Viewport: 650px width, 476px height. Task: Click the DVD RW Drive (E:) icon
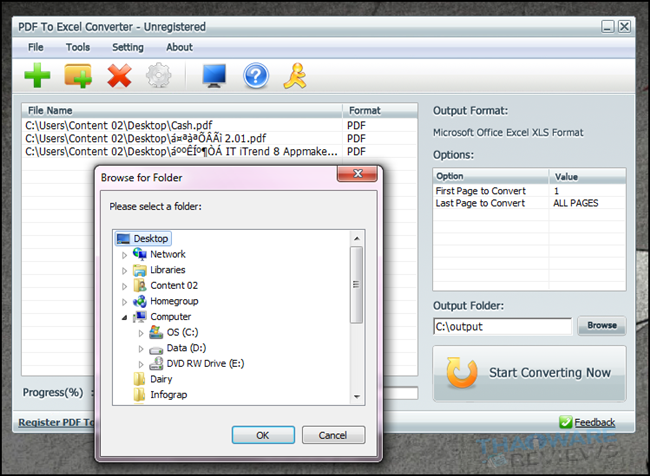(x=156, y=364)
